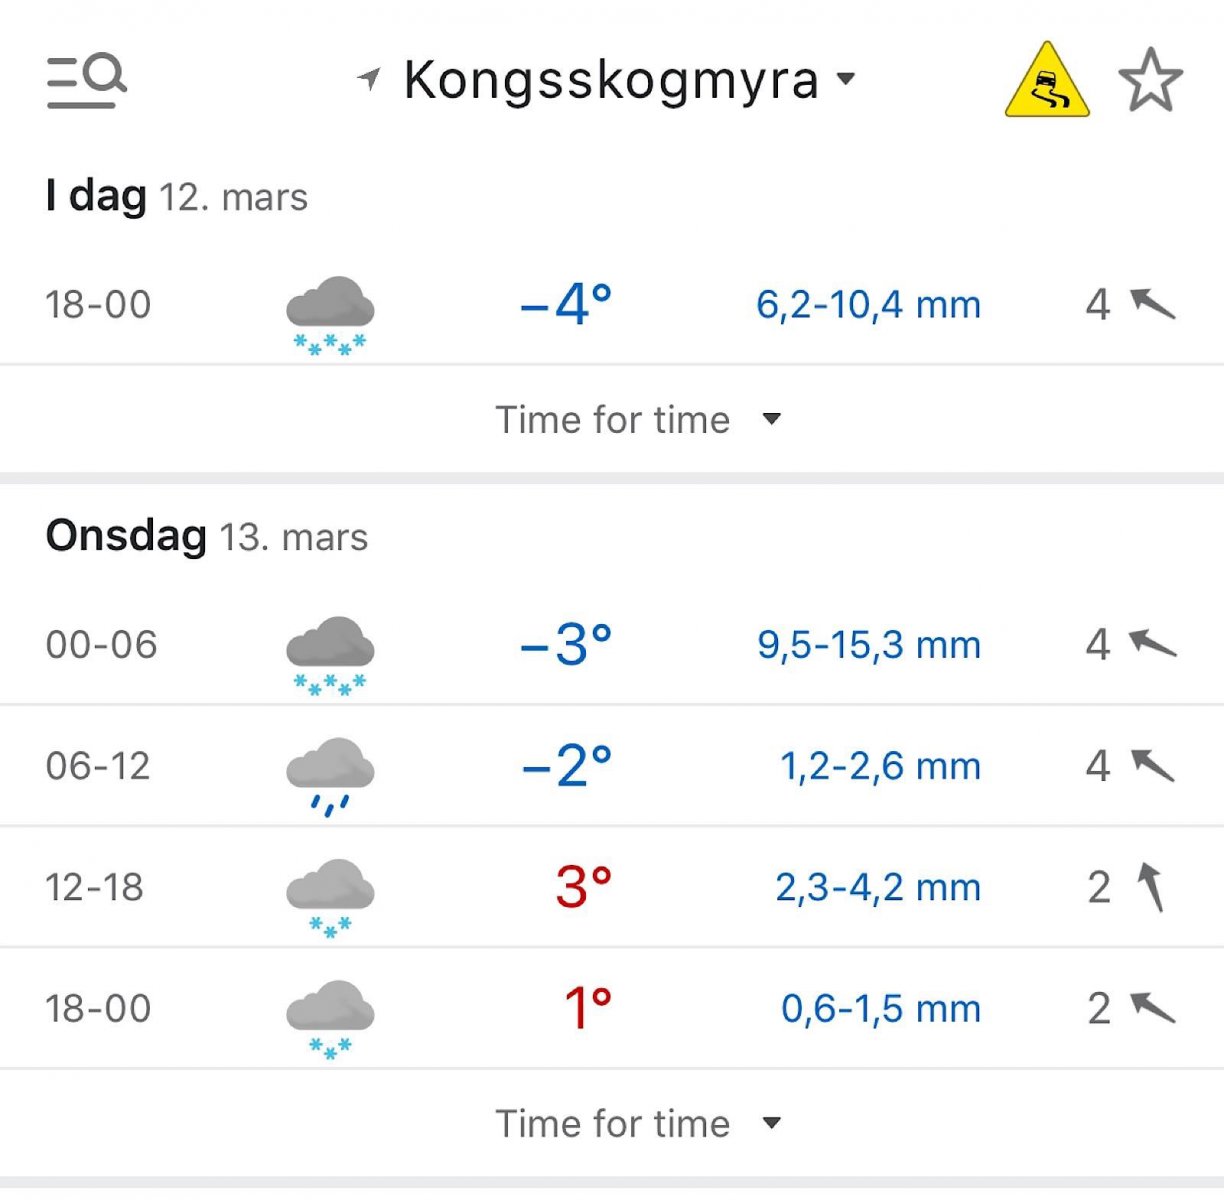This screenshot has width=1224, height=1200.
Task: Tap the I dag 12. mars heading
Action: 177,197
